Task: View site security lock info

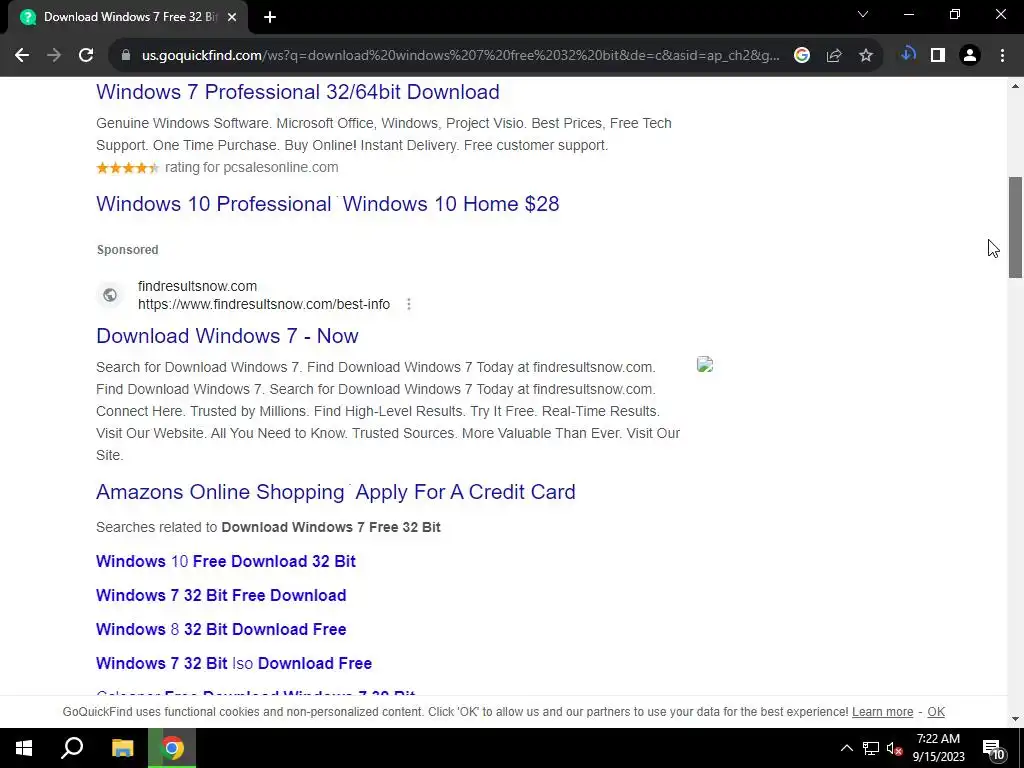Action: click(x=126, y=56)
